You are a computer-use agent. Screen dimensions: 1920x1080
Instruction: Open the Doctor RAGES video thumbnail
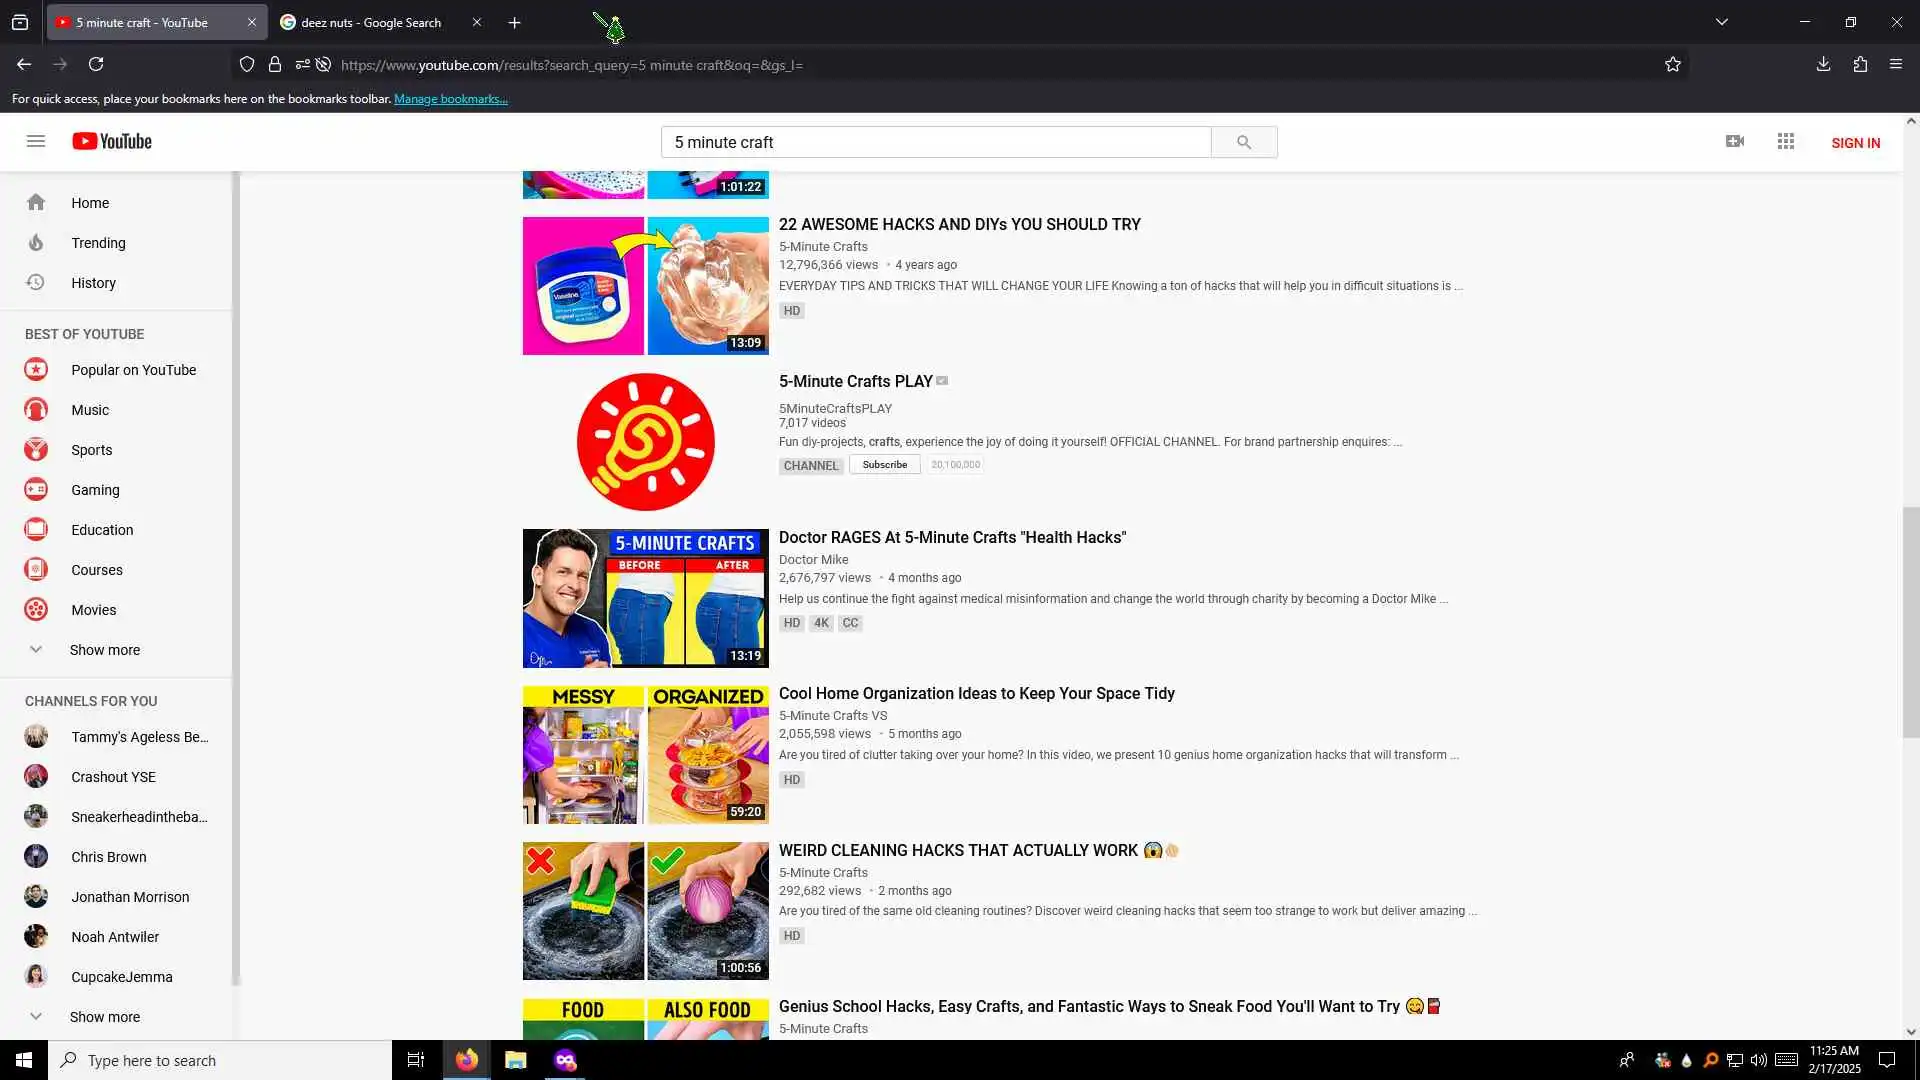(x=645, y=598)
